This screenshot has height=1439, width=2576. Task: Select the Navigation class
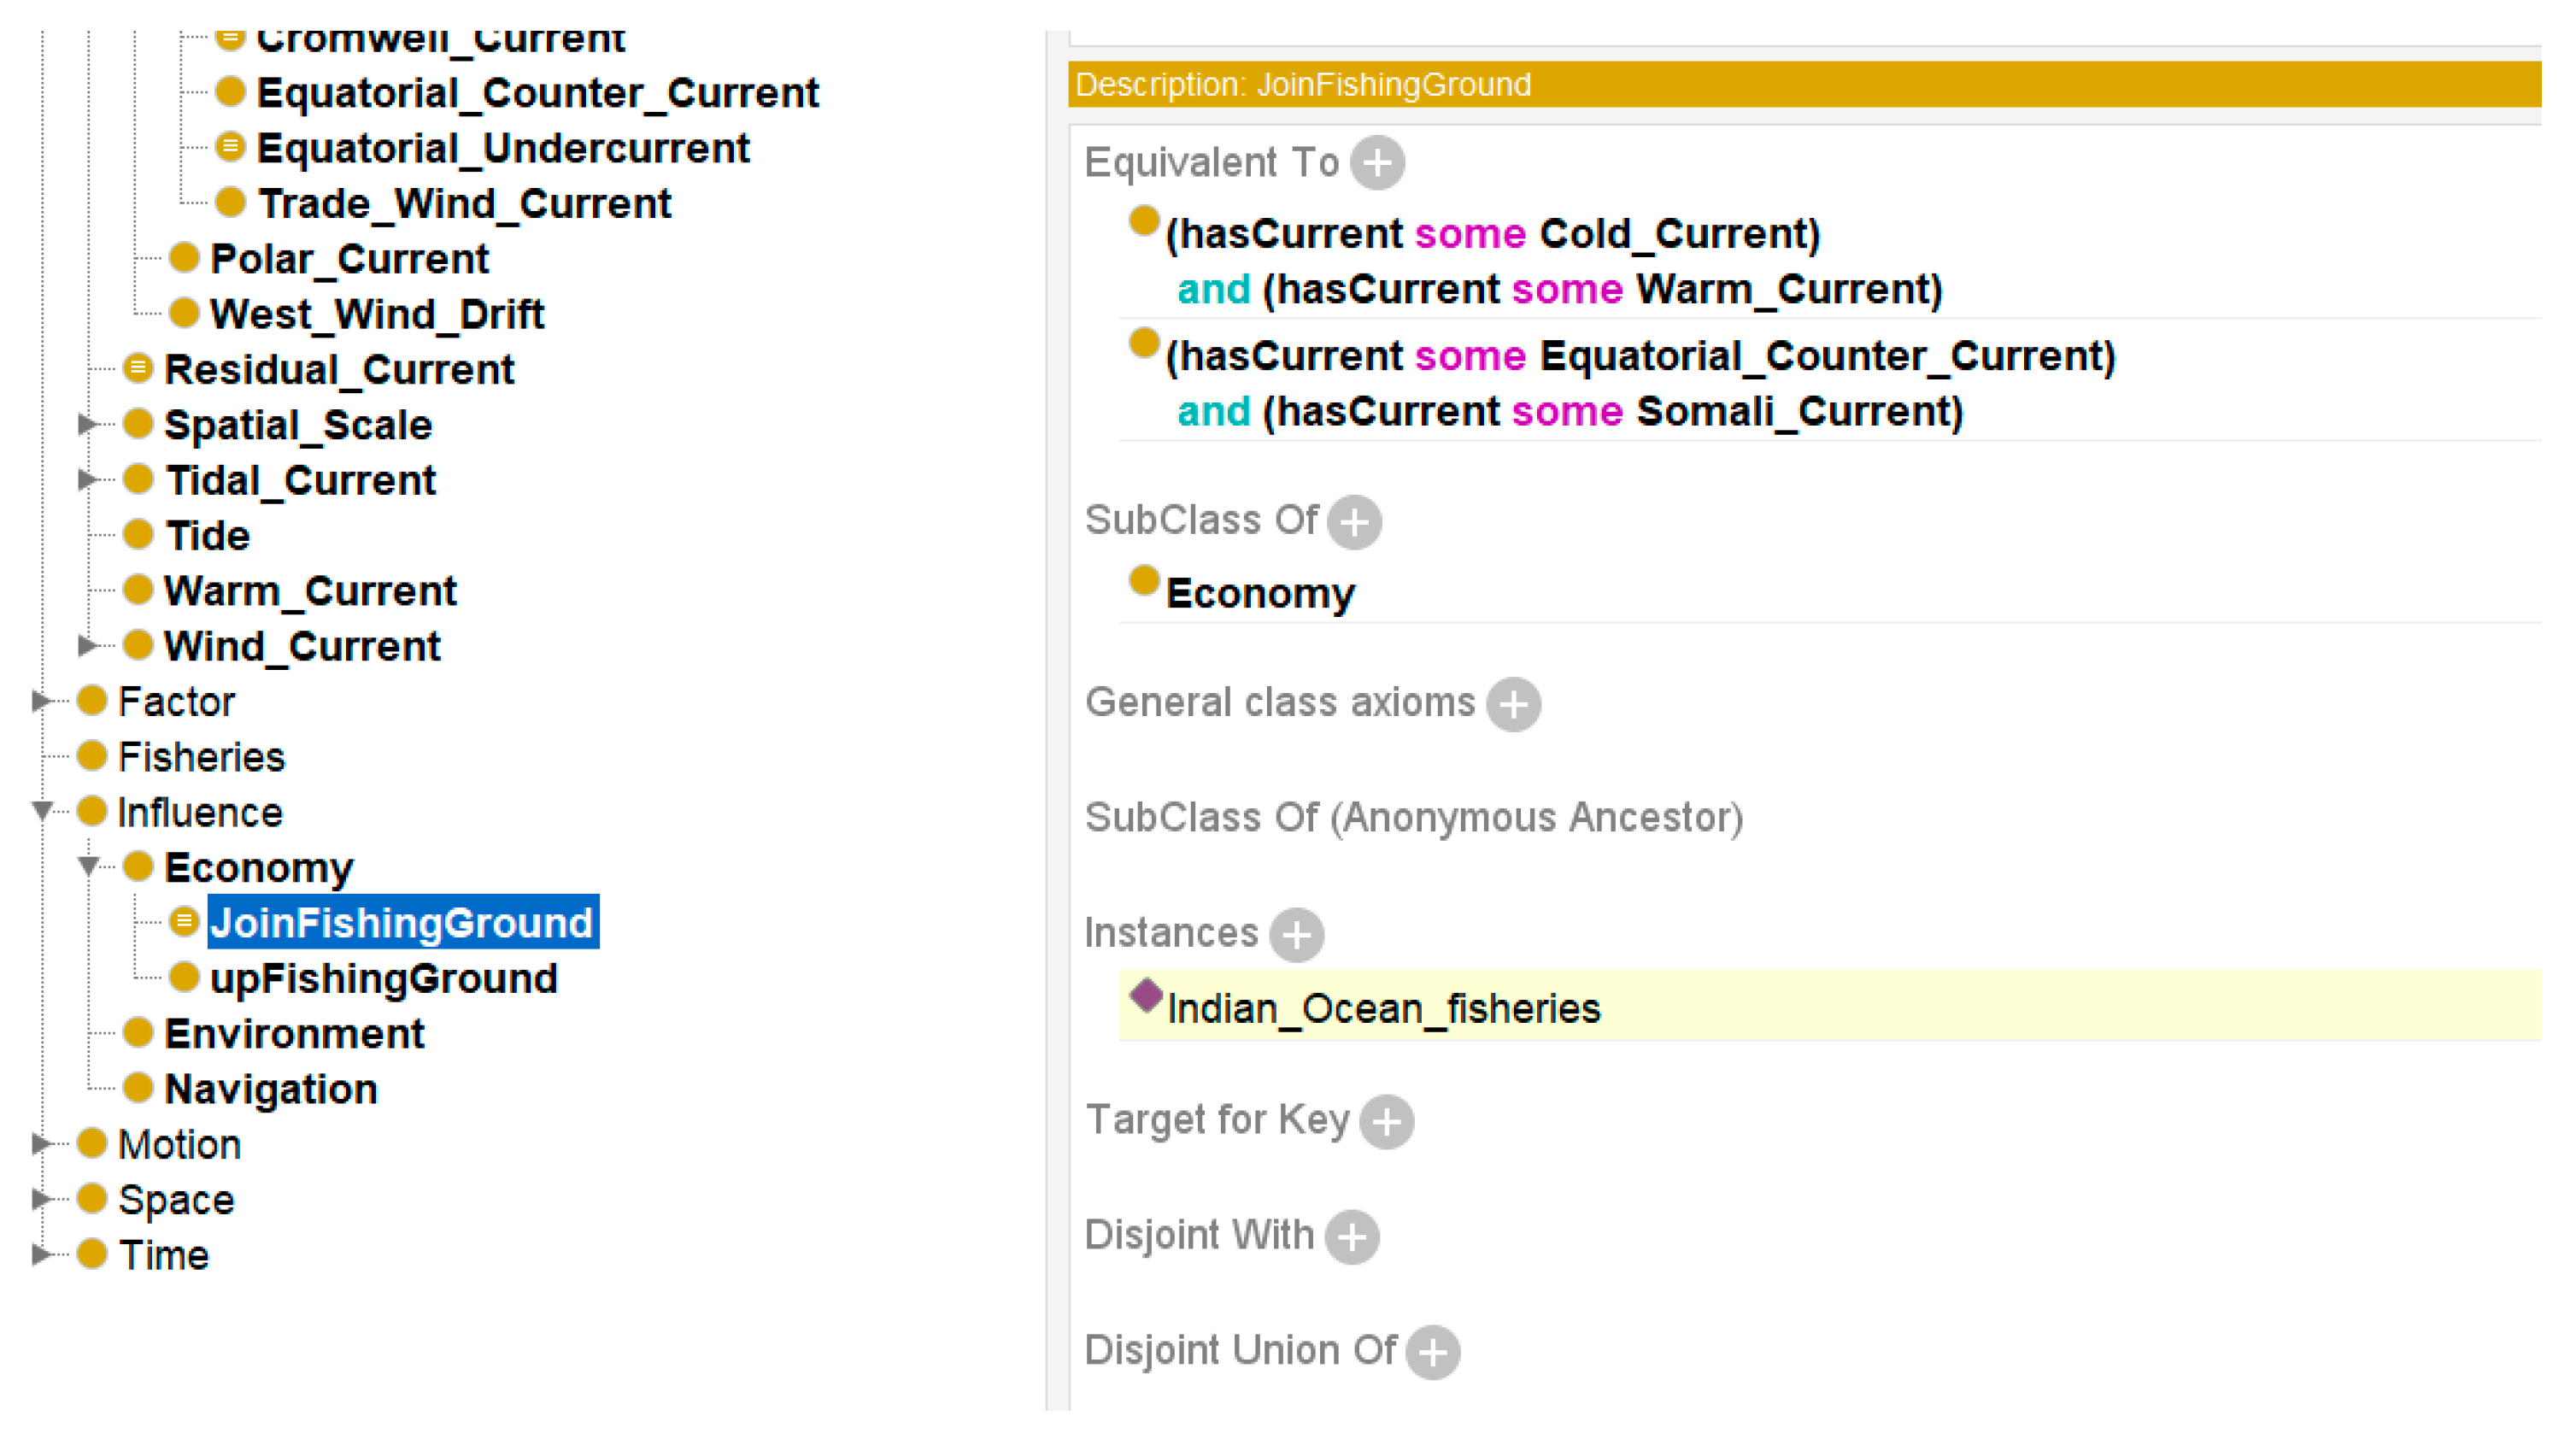click(270, 1089)
